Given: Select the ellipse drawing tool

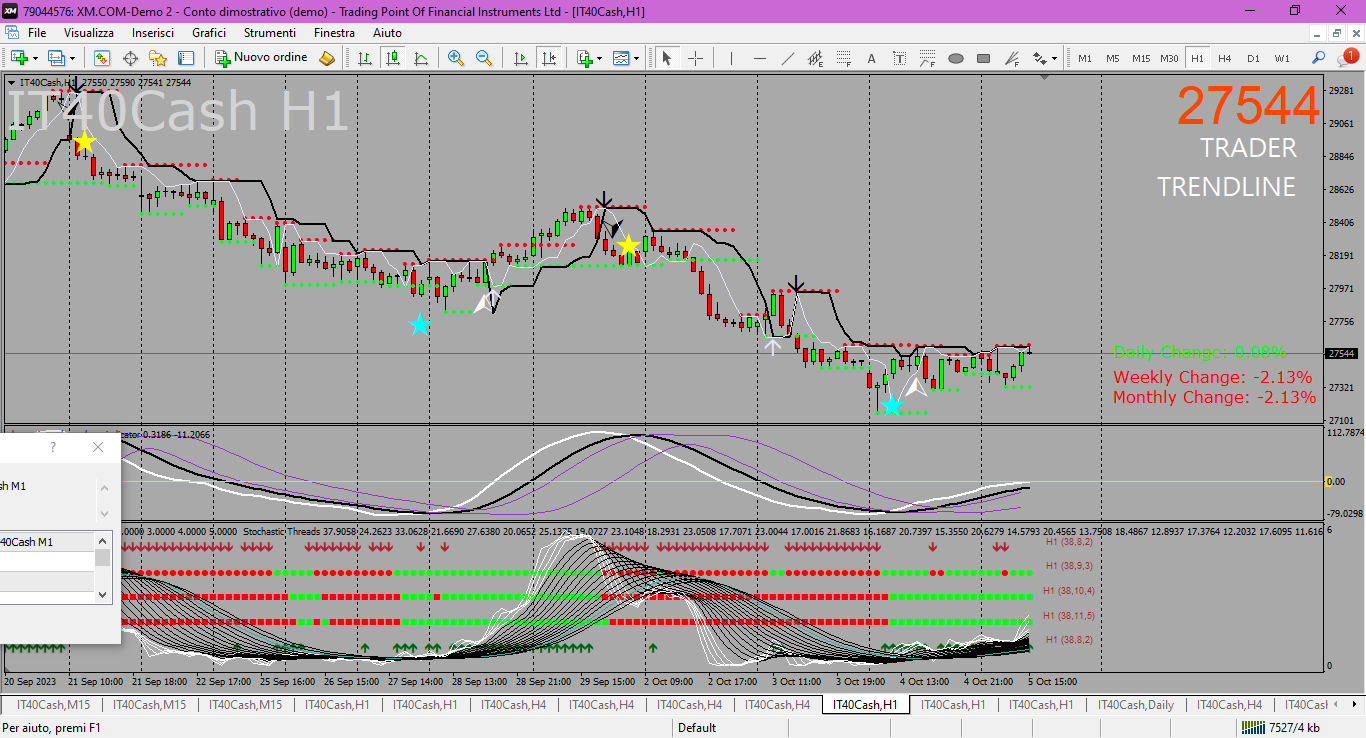Looking at the screenshot, I should coord(955,58).
